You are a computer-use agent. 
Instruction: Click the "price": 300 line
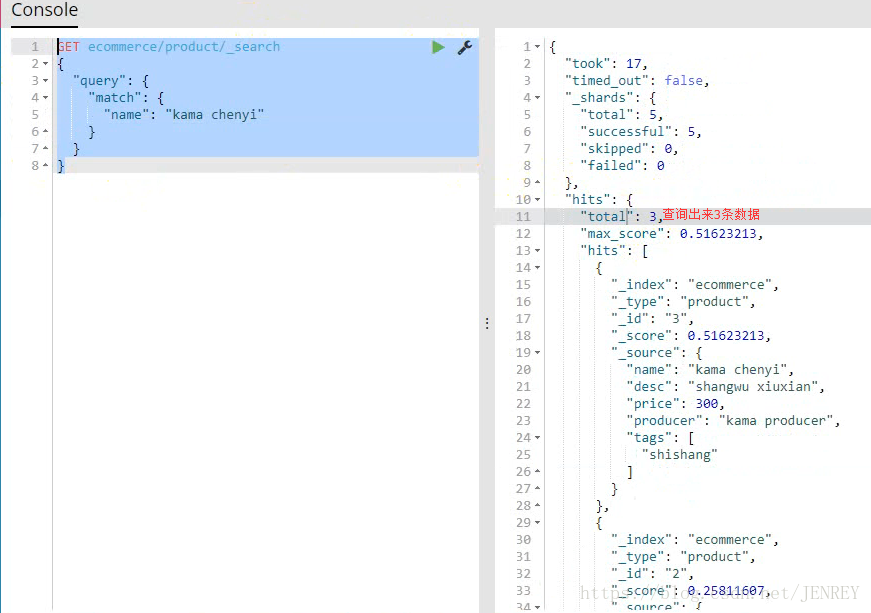click(x=675, y=404)
